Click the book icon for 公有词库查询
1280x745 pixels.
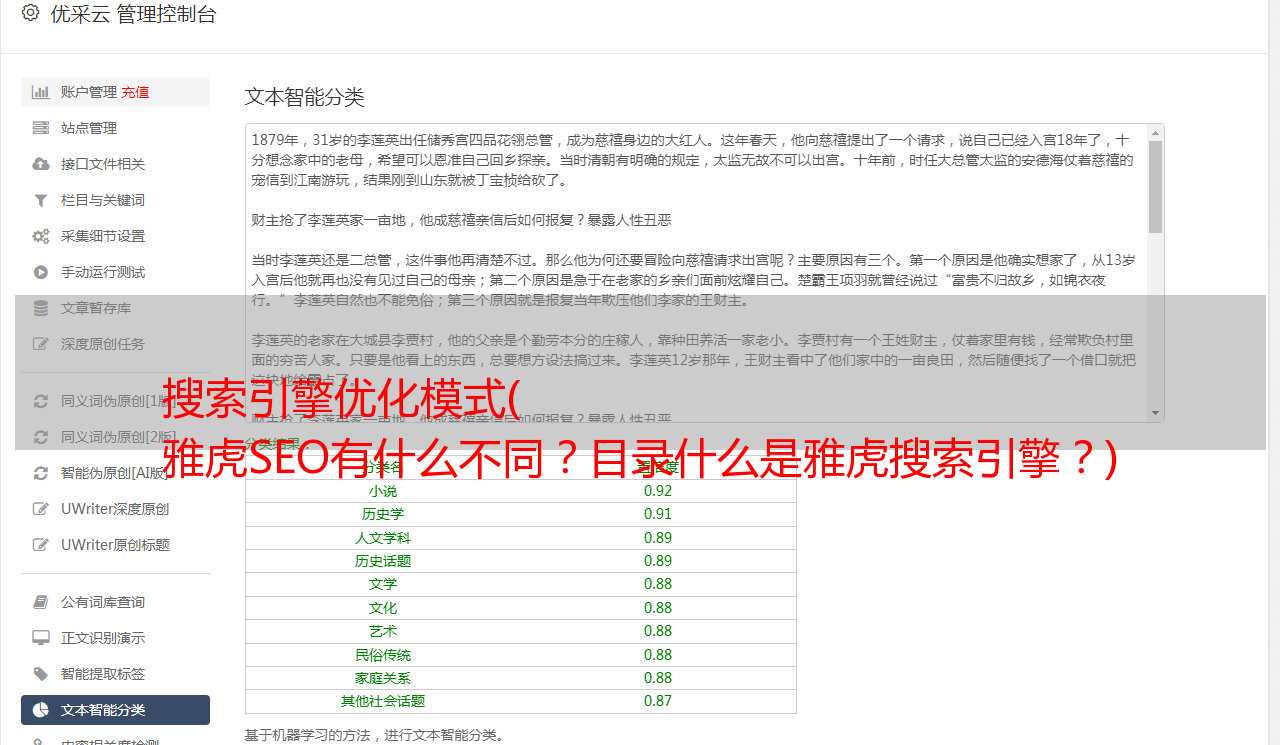tap(41, 602)
